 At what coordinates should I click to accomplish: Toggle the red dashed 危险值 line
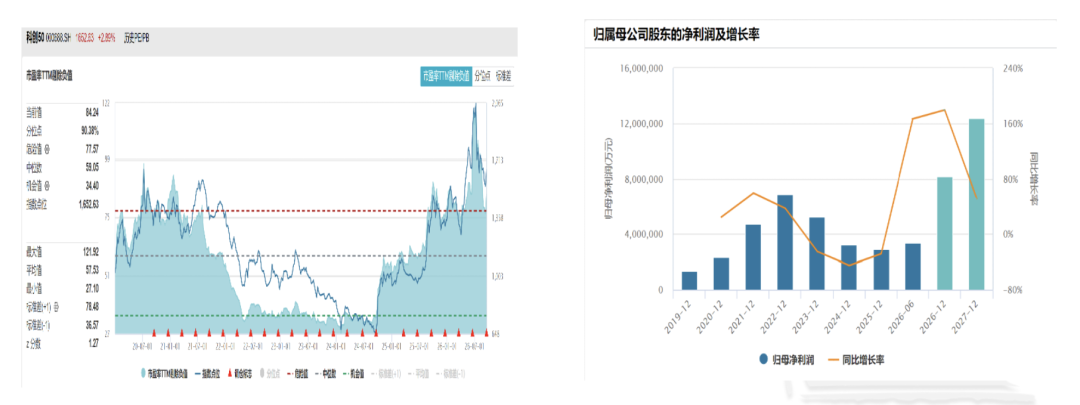tap(297, 373)
